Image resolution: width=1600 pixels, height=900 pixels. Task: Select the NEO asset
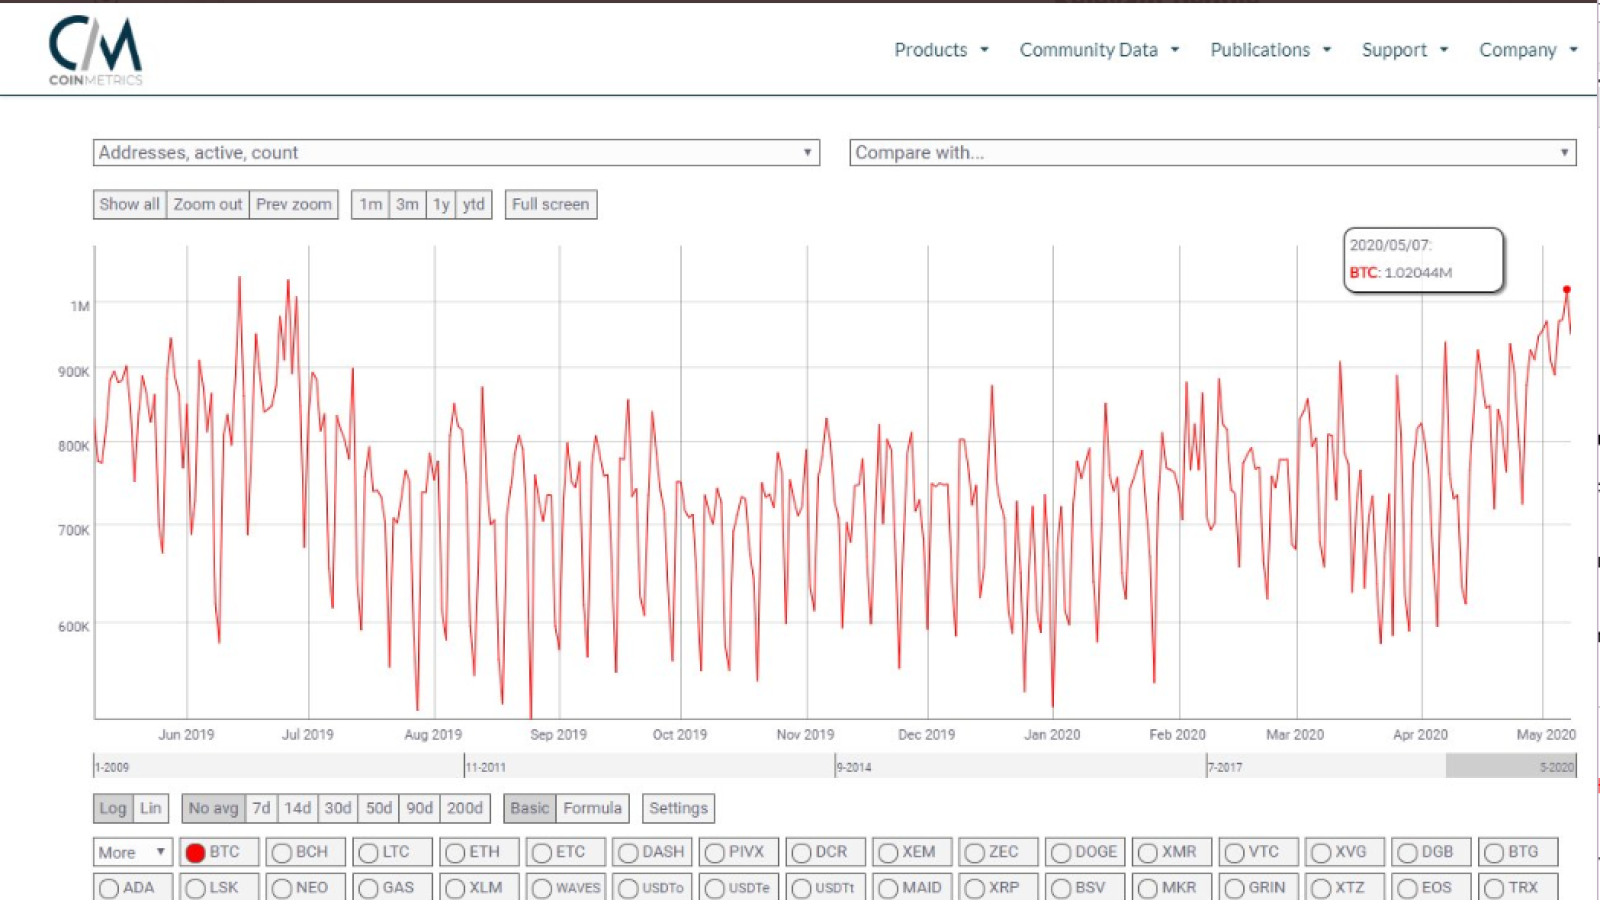tap(305, 887)
